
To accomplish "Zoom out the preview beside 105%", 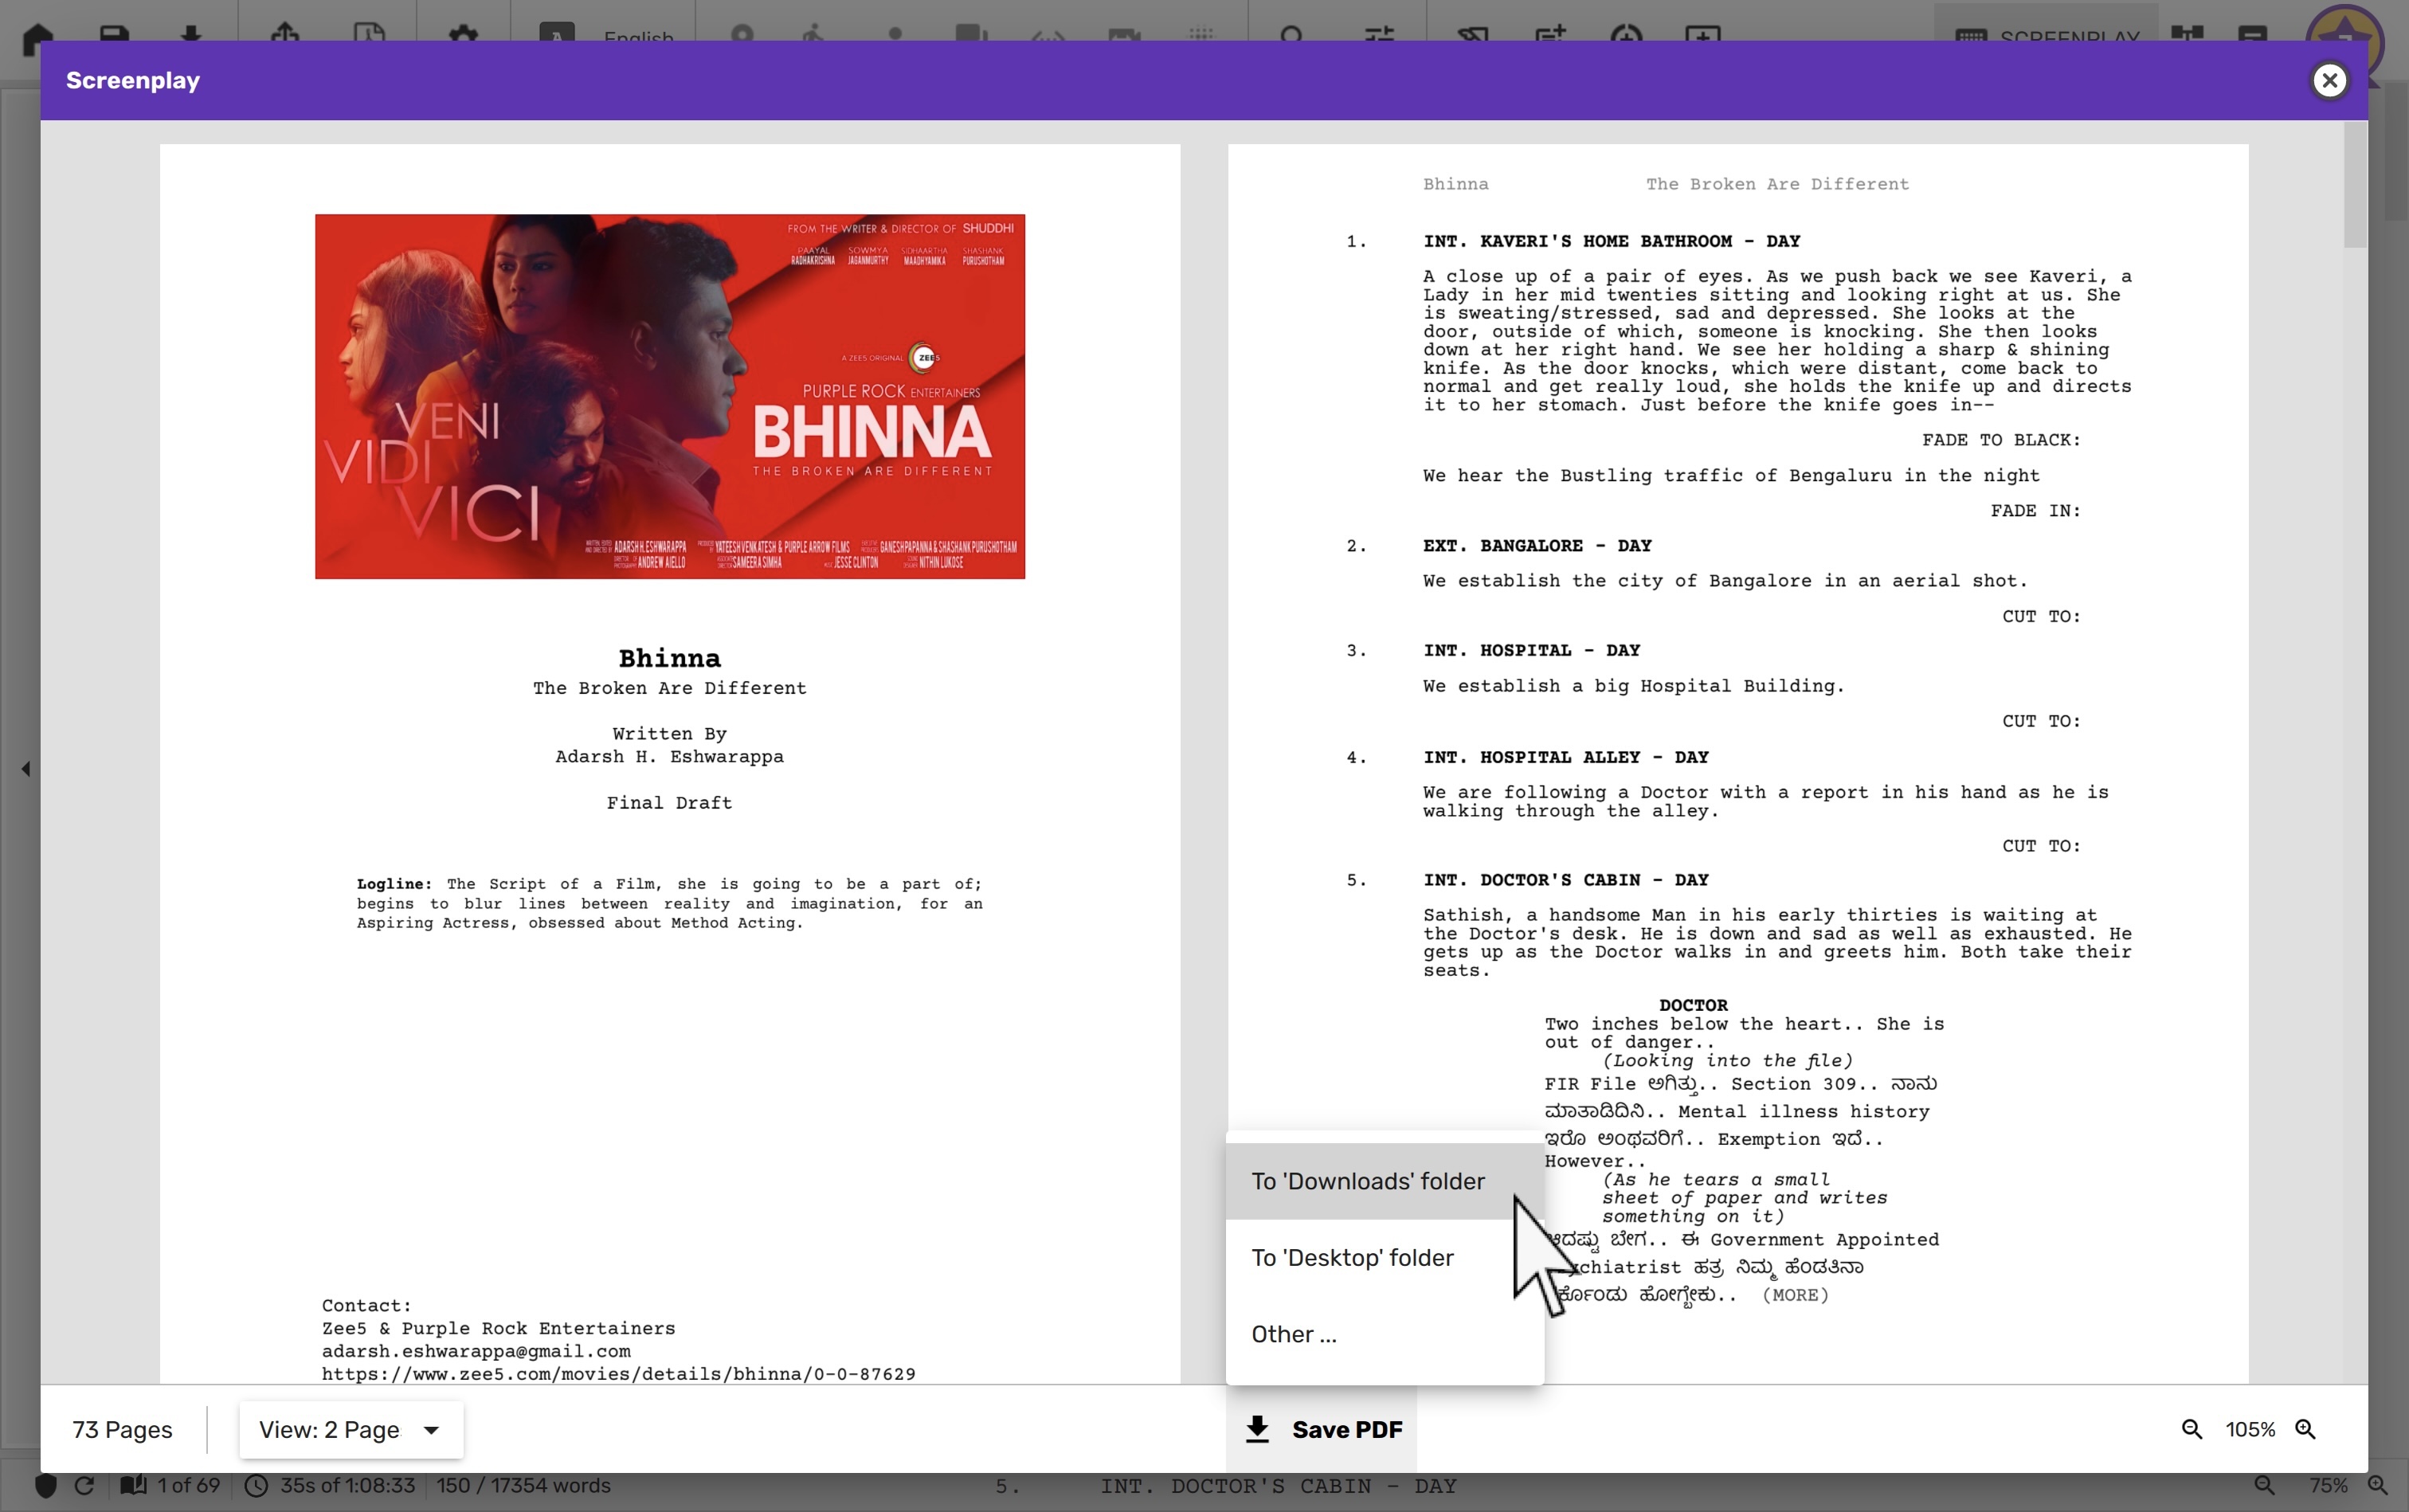I will click(2191, 1429).
